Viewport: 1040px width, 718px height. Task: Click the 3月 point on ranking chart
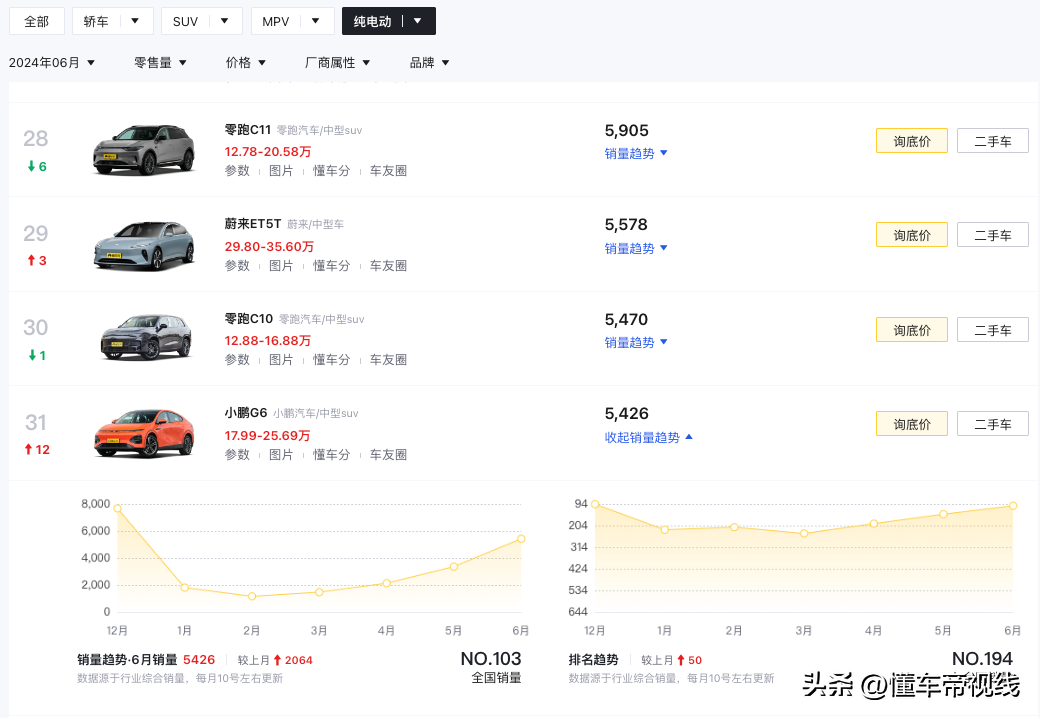(x=804, y=534)
